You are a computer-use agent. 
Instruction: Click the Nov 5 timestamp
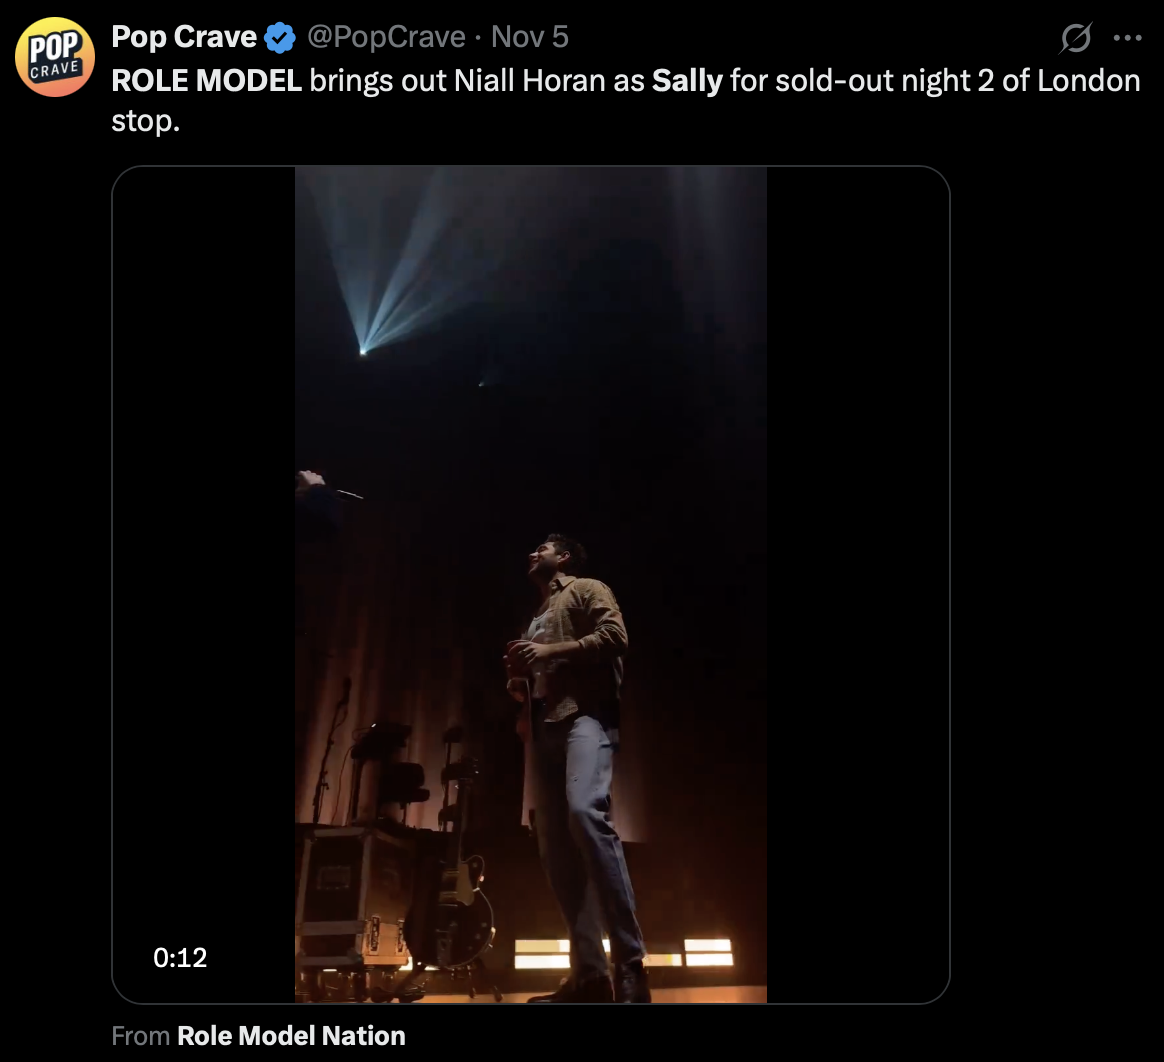[530, 38]
